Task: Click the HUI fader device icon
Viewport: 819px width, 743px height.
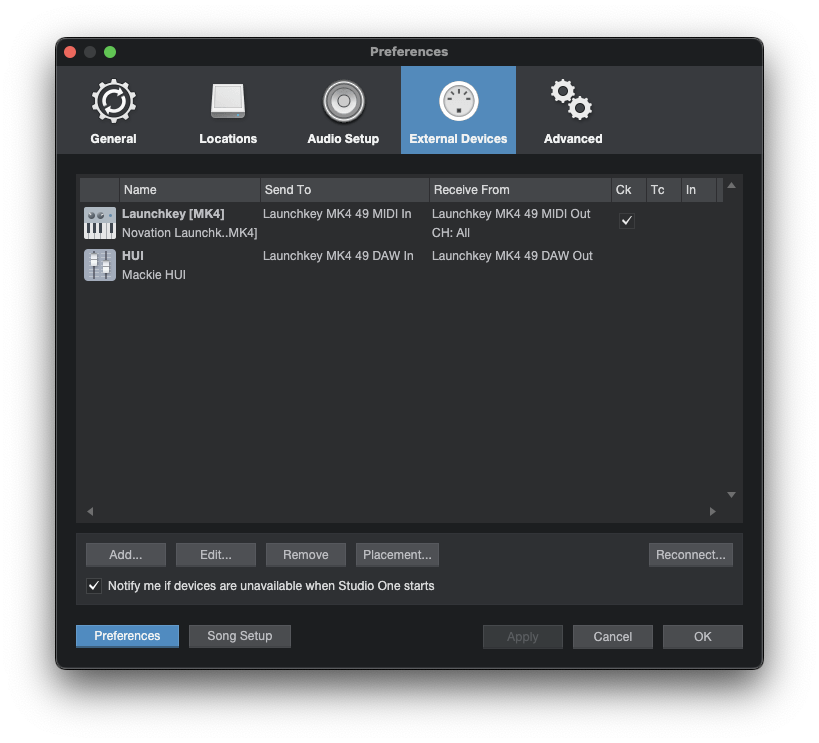Action: 100,265
